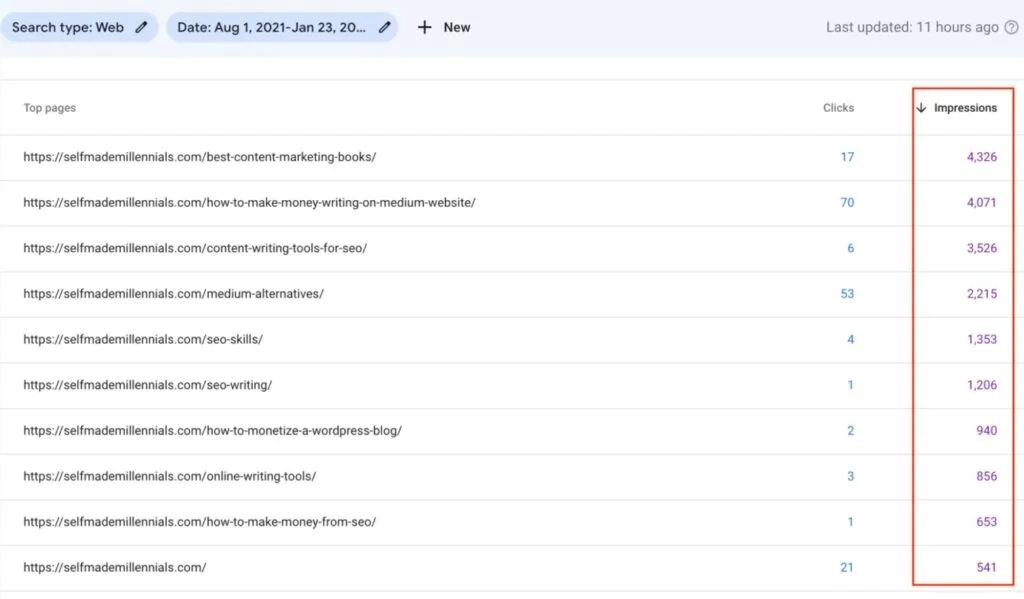This screenshot has width=1024, height=599.
Task: Edit the Date range filter pencil
Action: pyautogui.click(x=384, y=28)
